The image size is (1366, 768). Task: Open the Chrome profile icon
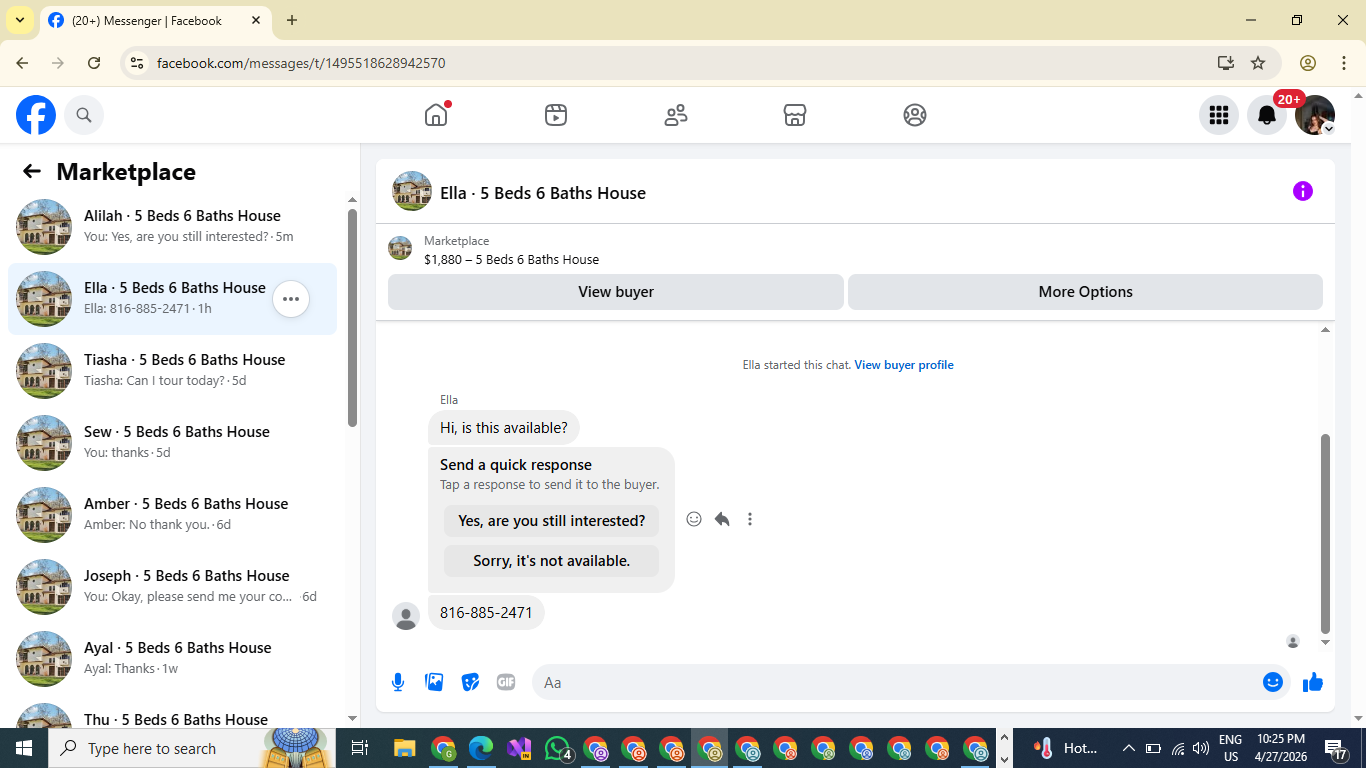point(1308,63)
